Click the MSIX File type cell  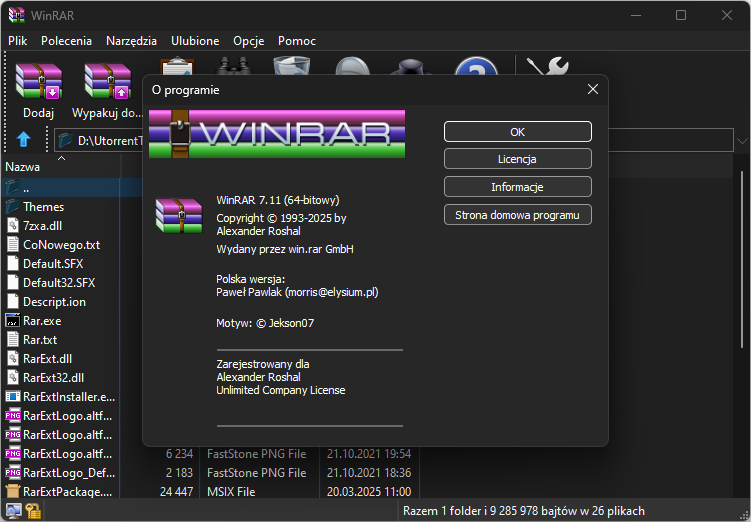(231, 491)
